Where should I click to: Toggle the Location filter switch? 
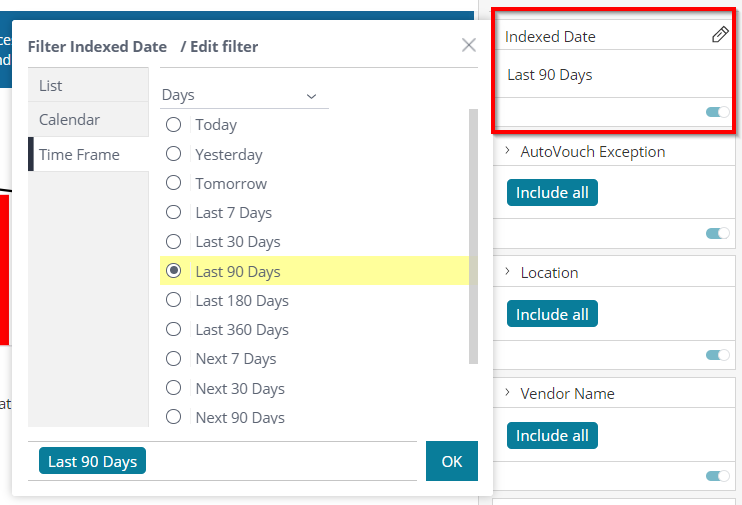click(x=717, y=355)
